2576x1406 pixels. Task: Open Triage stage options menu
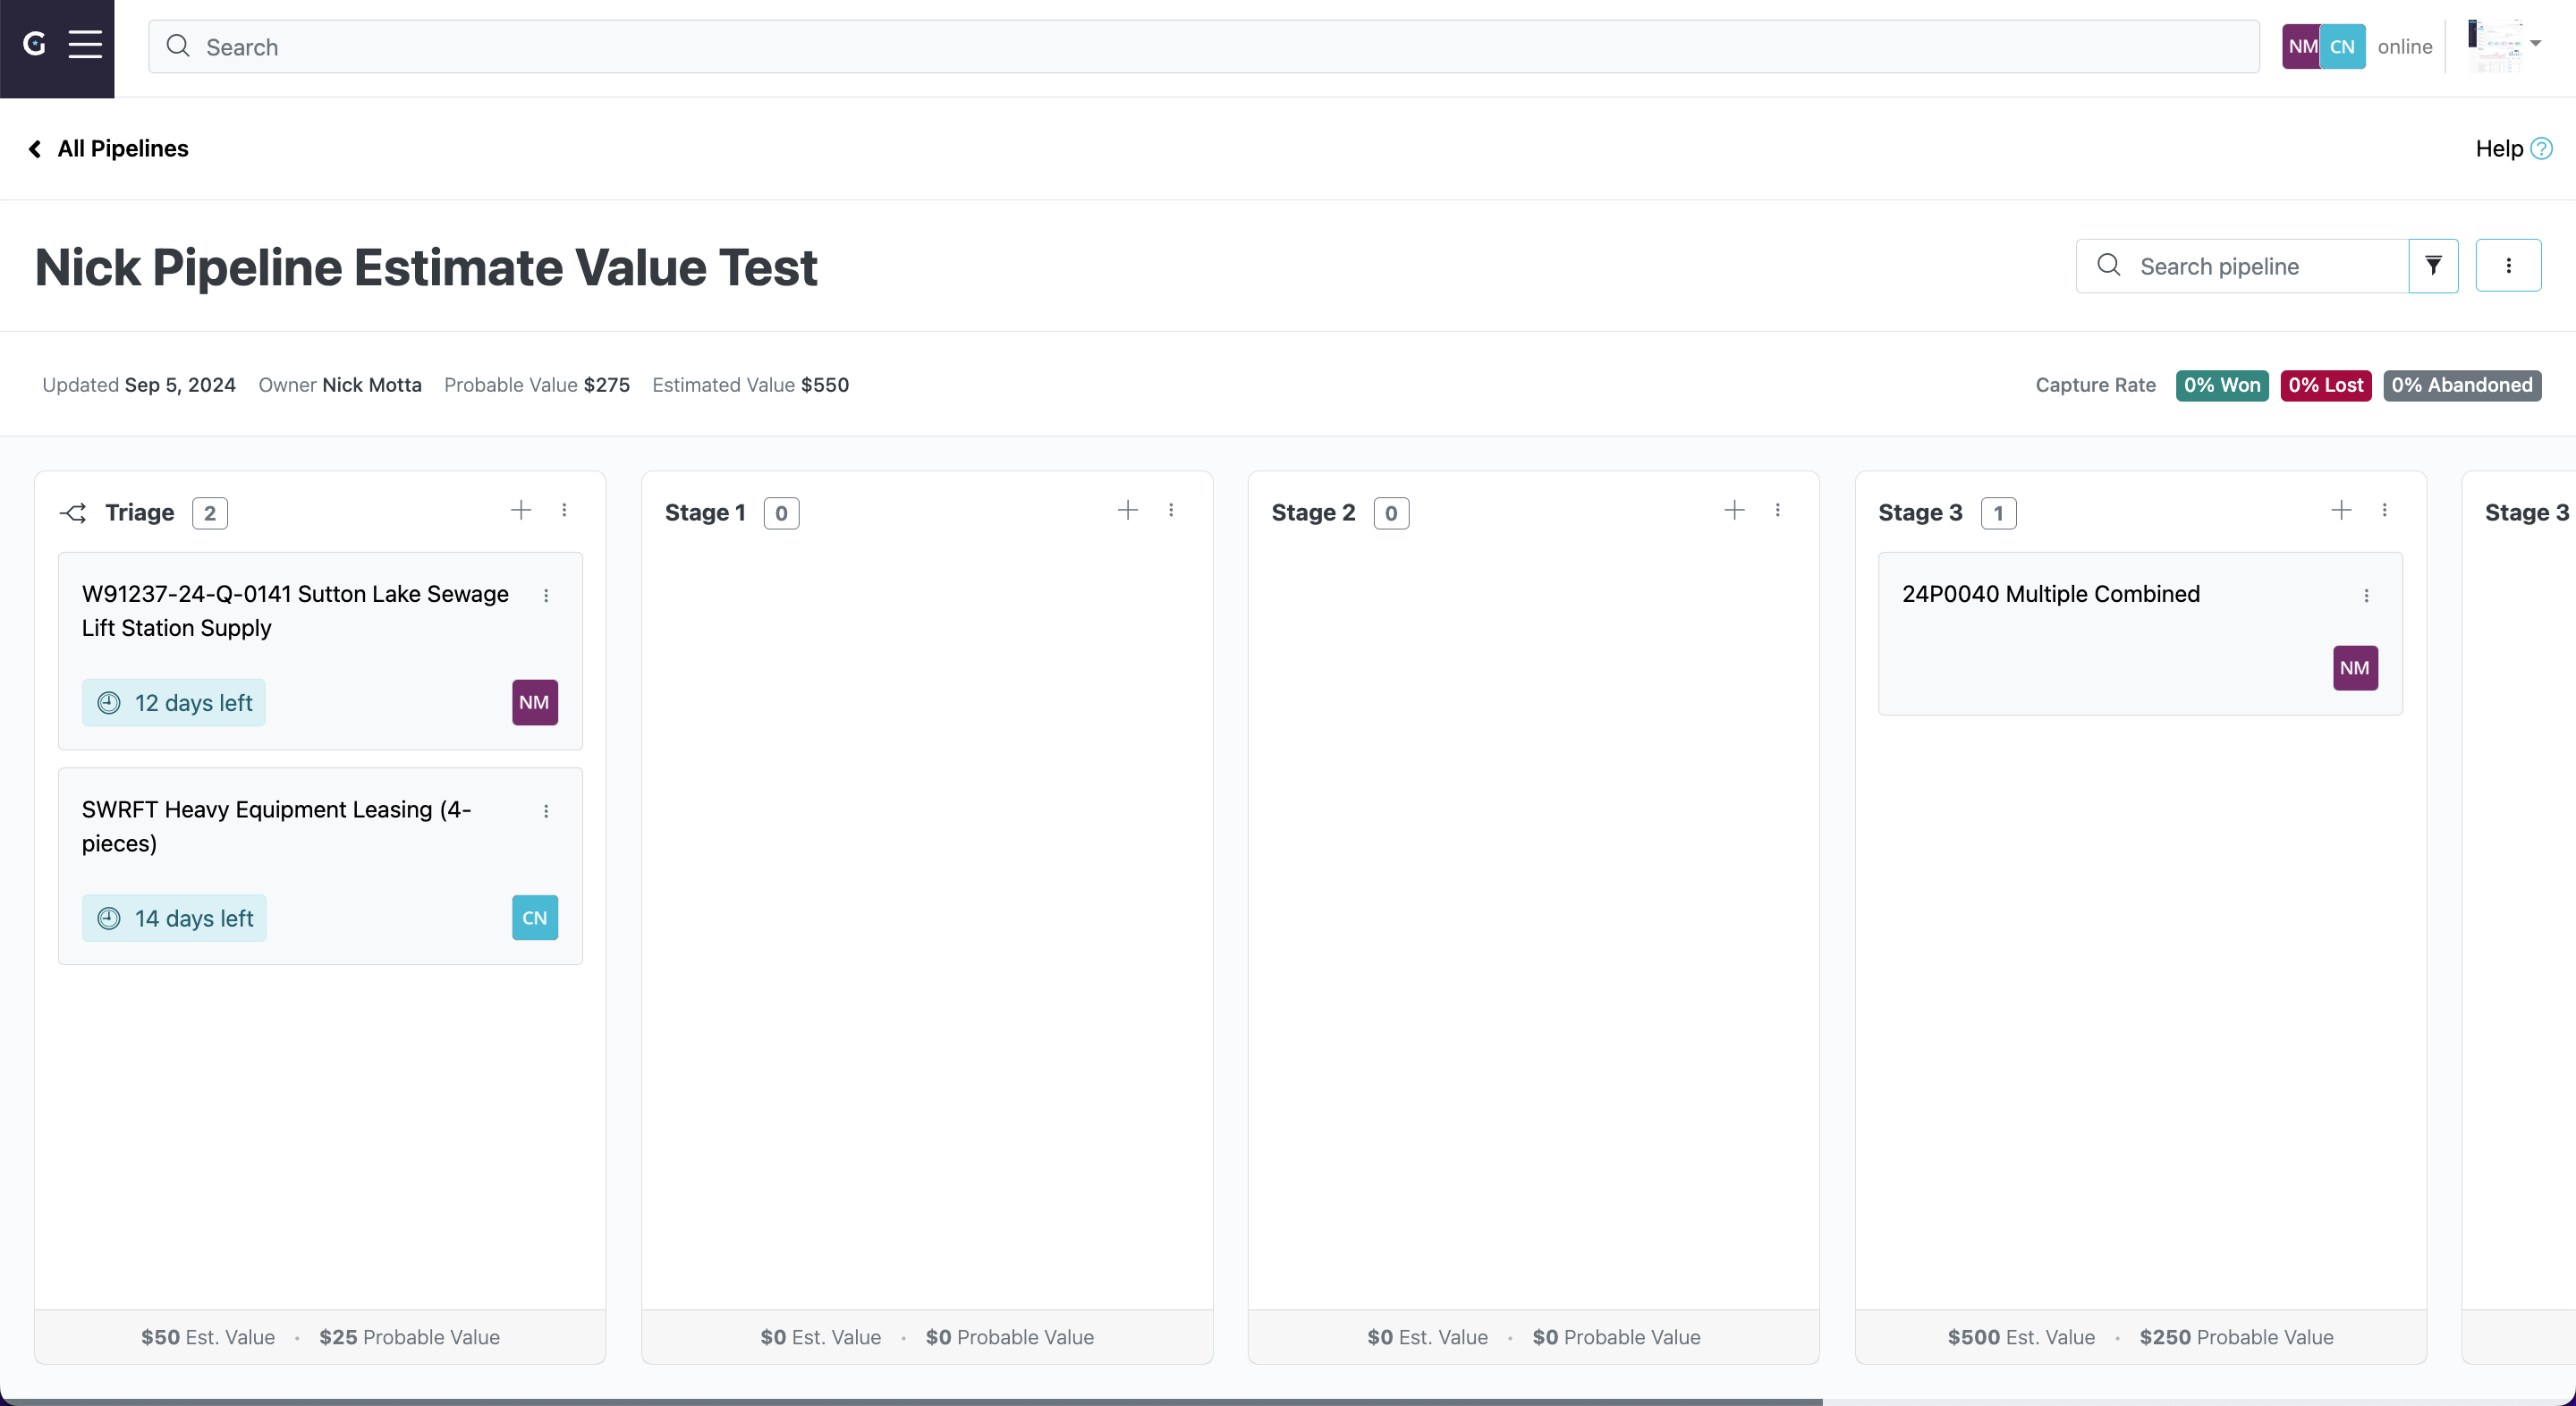(x=564, y=510)
